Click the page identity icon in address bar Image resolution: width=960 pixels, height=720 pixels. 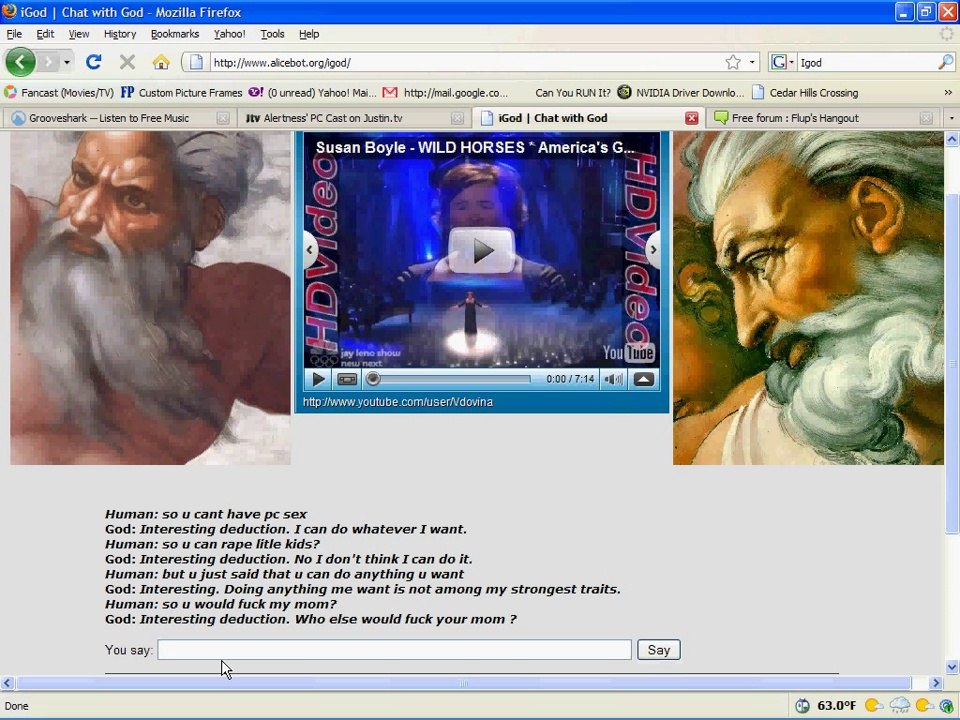[x=196, y=62]
